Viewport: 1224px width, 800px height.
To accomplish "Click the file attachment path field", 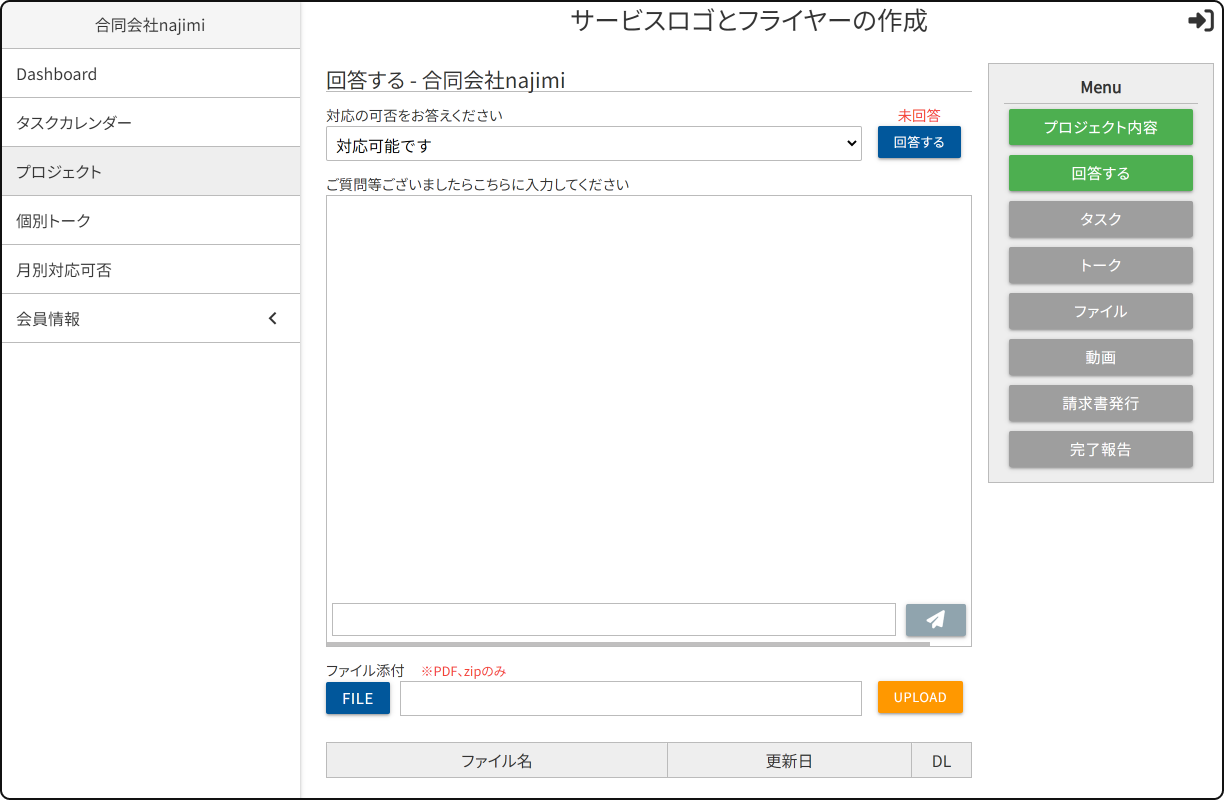I will tap(630, 698).
